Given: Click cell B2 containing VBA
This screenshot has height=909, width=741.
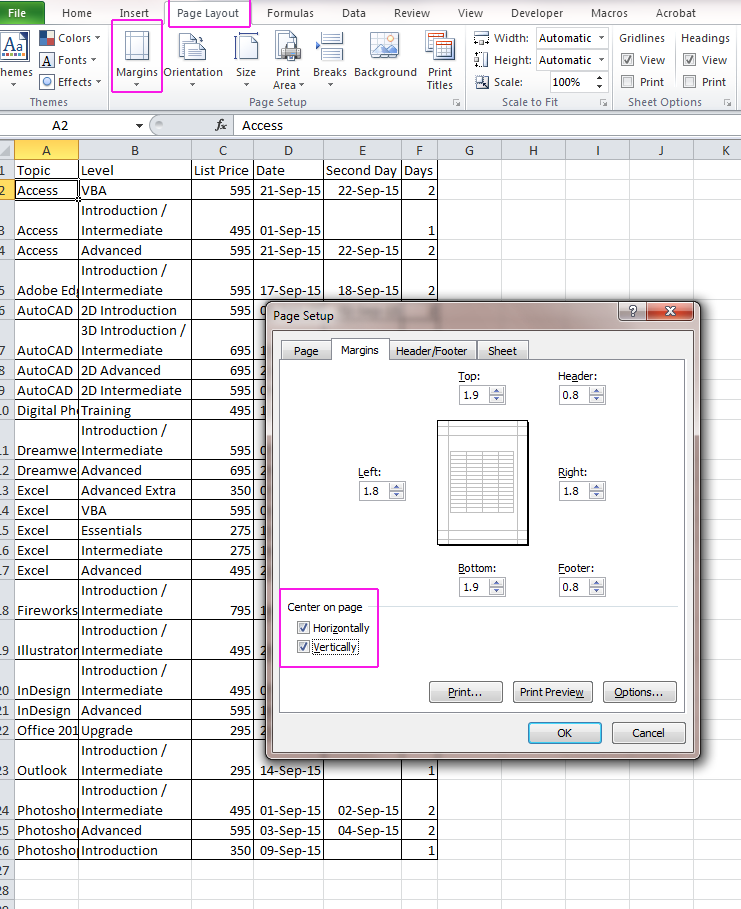Looking at the screenshot, I should tap(135, 190).
